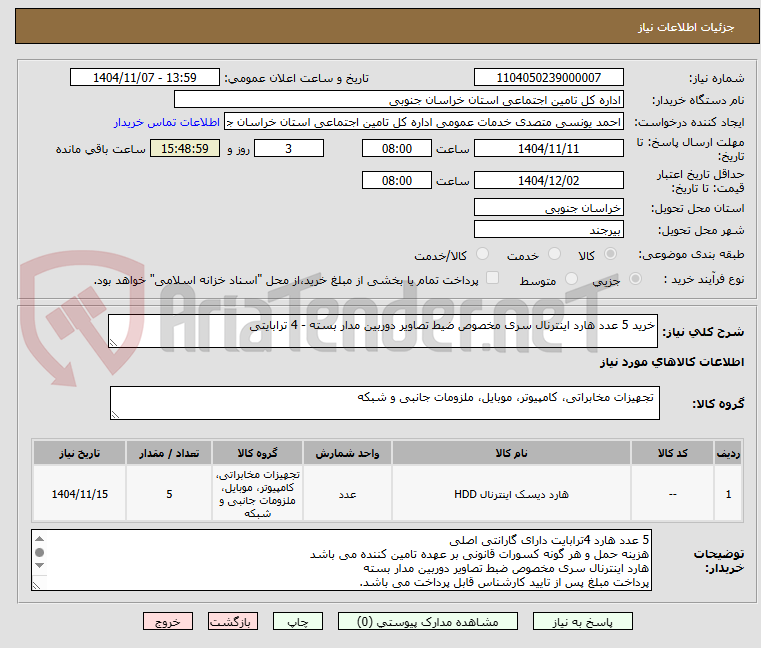Click the price validity time 08:00 field

pyautogui.click(x=397, y=181)
